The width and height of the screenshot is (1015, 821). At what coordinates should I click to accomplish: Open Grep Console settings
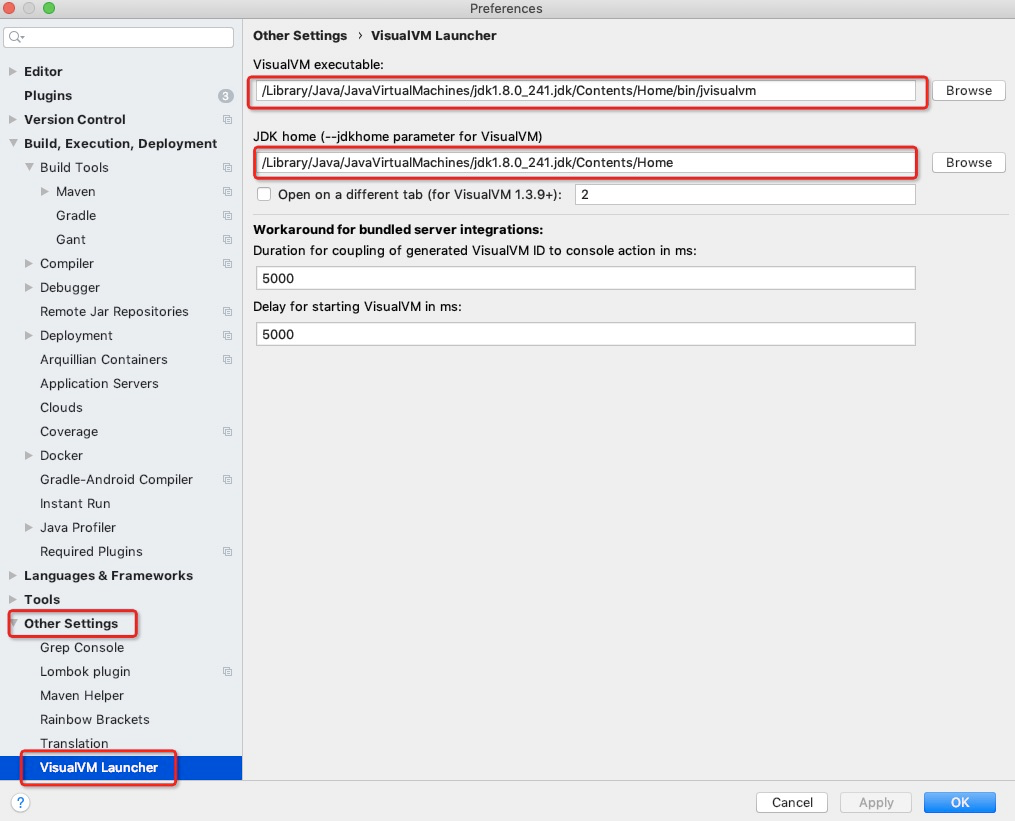82,647
